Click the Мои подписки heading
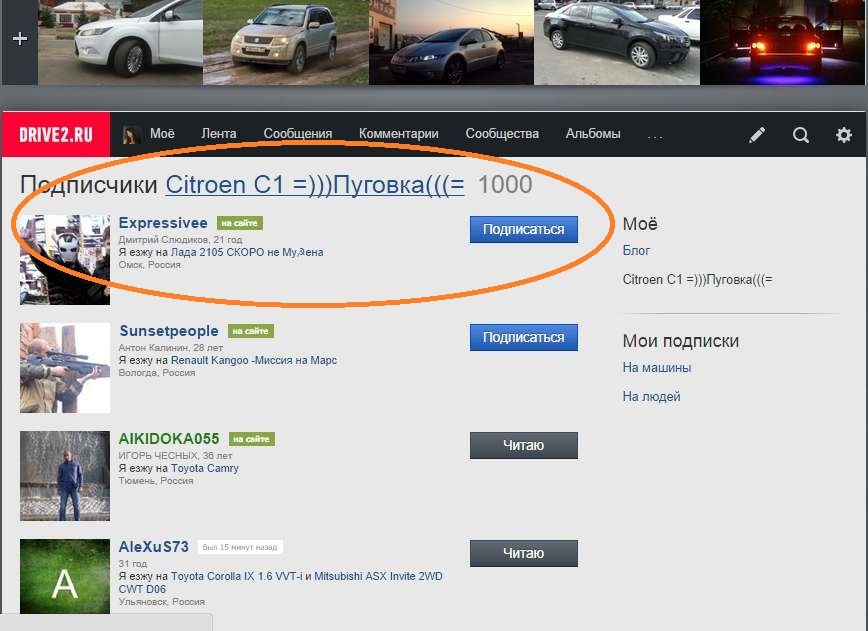The image size is (868, 631). pyautogui.click(x=681, y=341)
